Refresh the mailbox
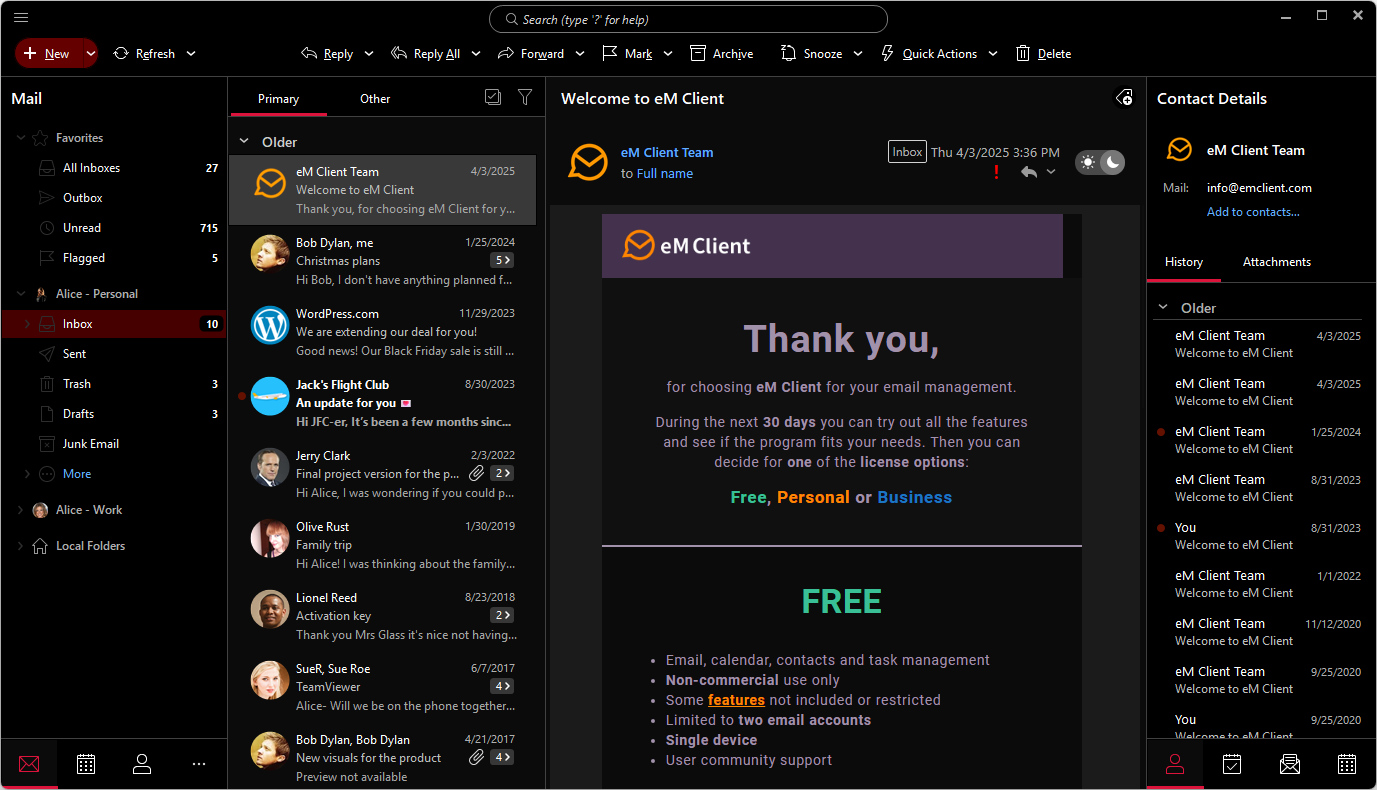Image resolution: width=1377 pixels, height=790 pixels. pyautogui.click(x=144, y=54)
